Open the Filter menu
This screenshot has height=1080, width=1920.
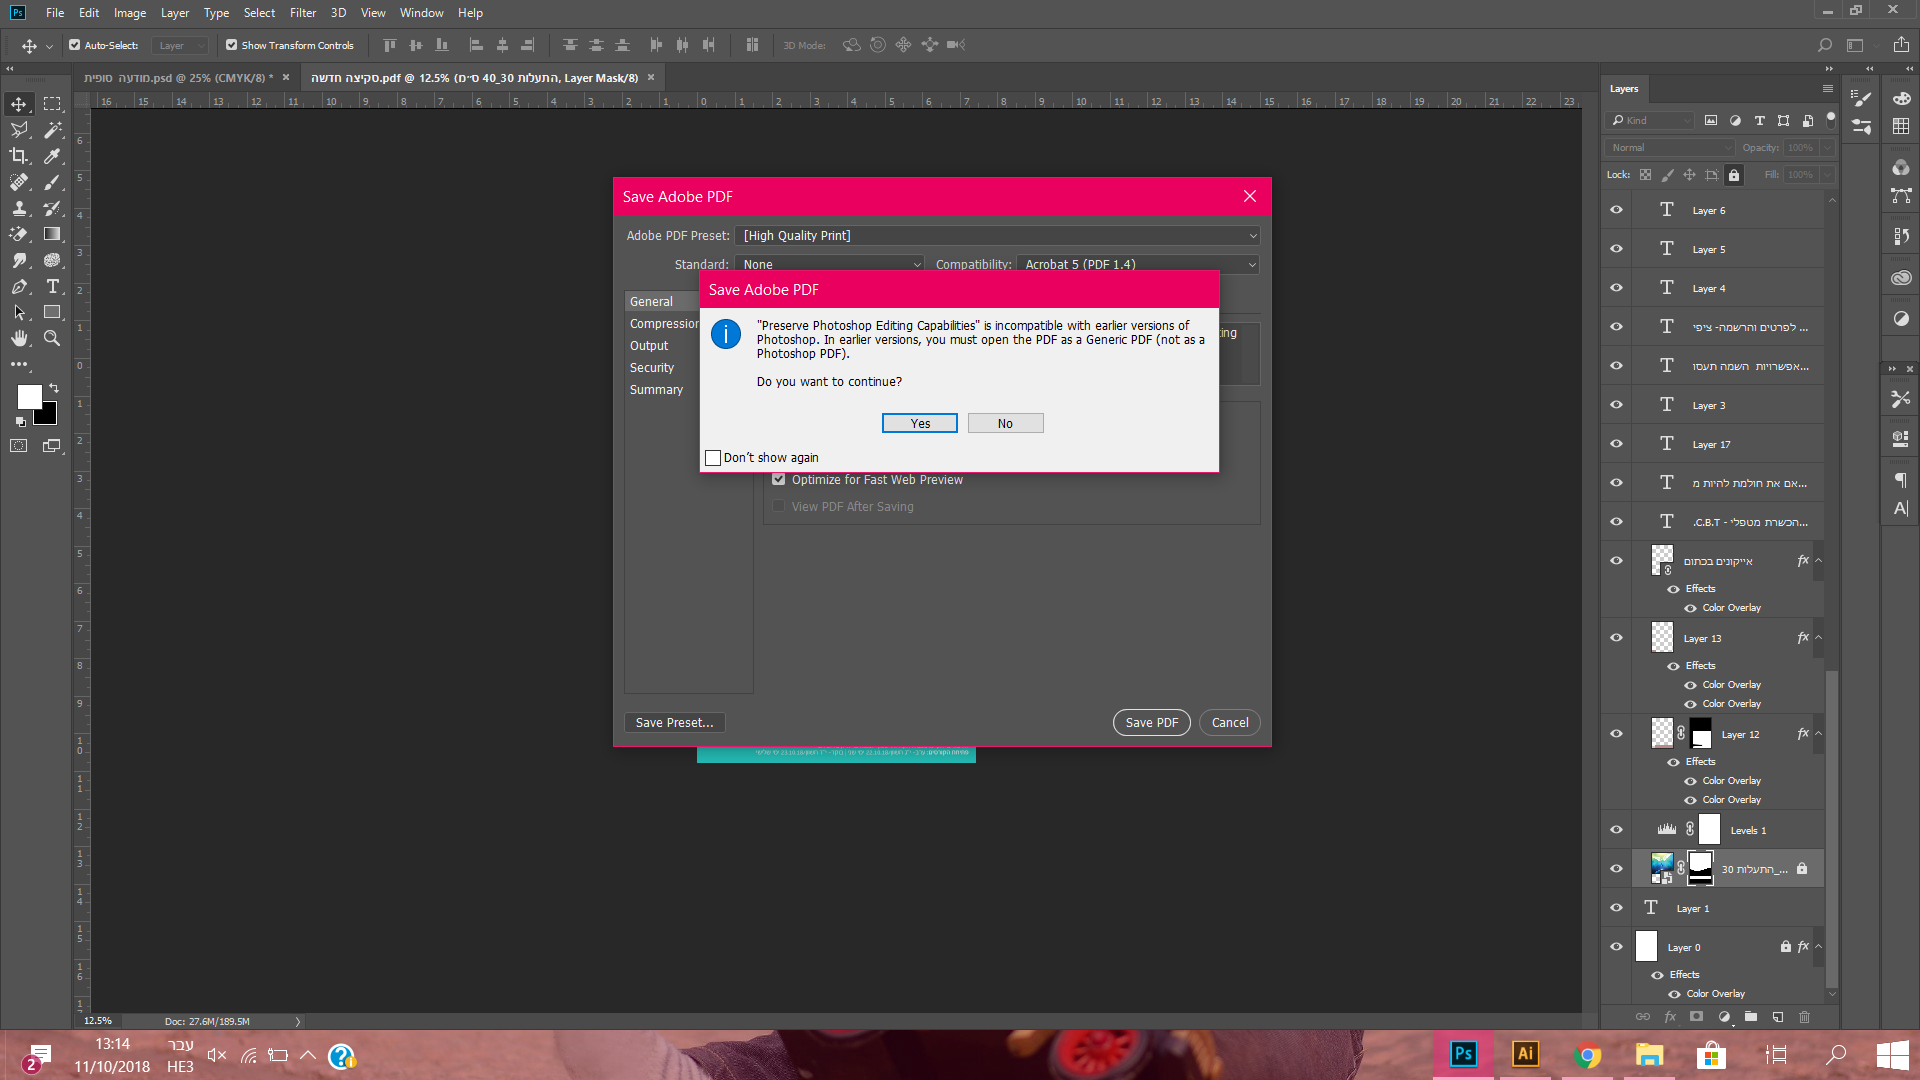302,13
